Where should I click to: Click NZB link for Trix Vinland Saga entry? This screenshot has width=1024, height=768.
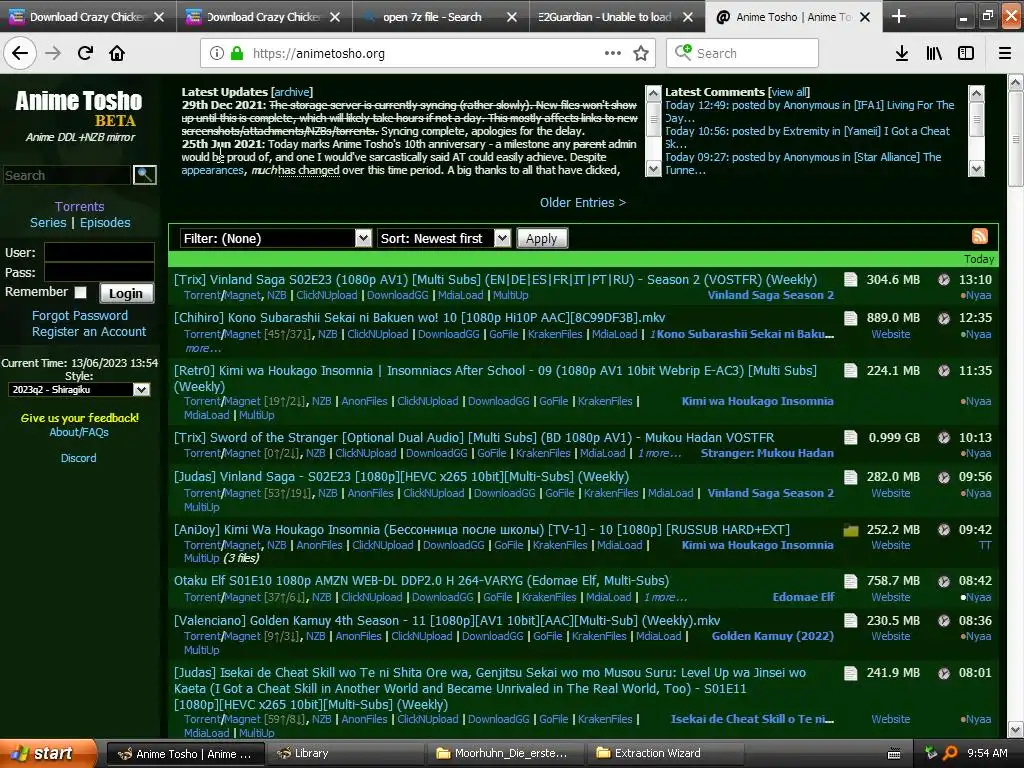point(277,295)
